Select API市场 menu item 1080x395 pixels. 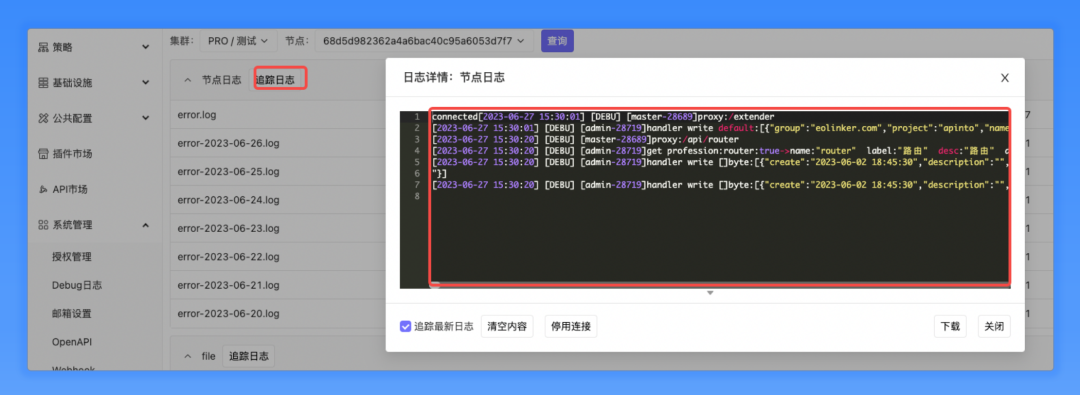(x=70, y=189)
